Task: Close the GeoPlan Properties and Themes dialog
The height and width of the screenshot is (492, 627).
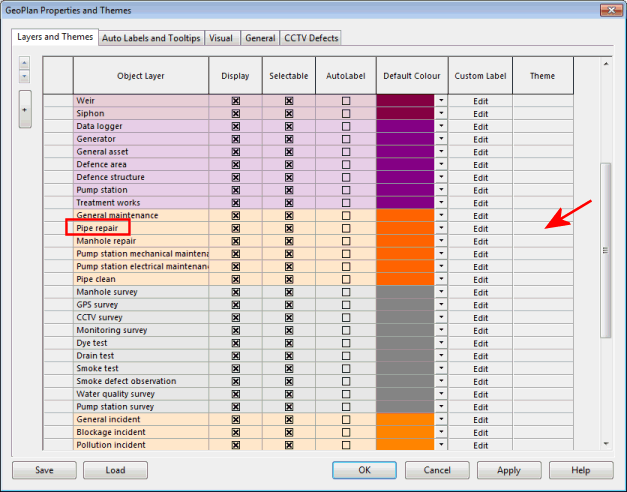Action: (611, 10)
